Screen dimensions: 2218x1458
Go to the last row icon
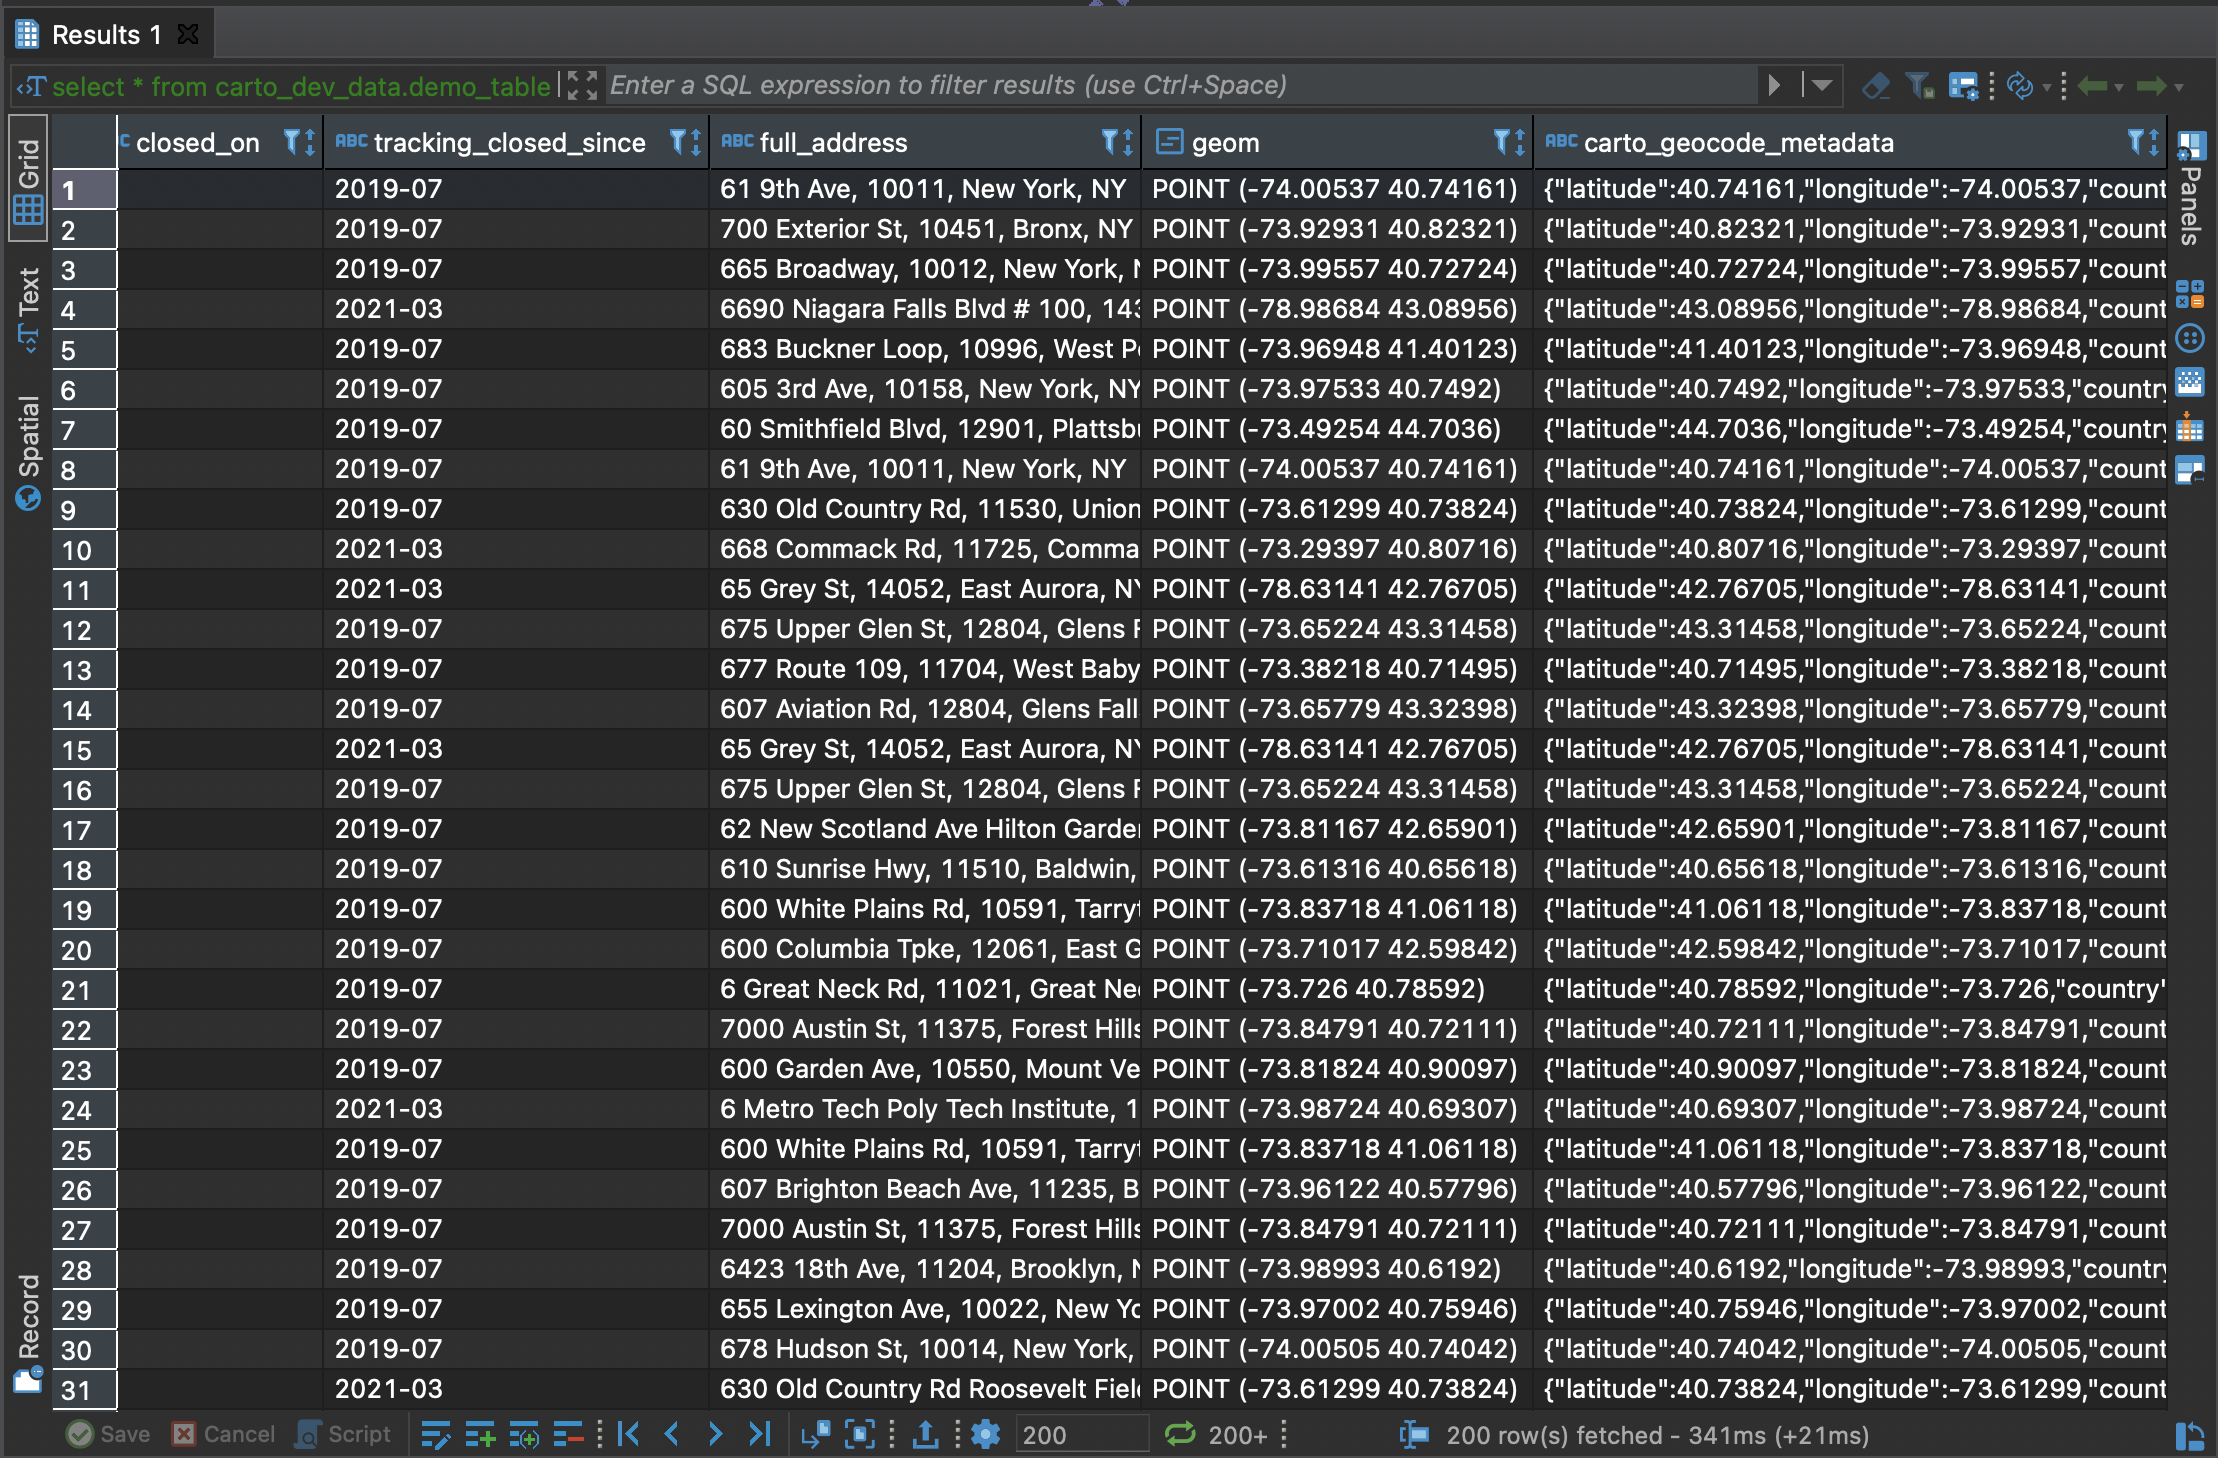(x=760, y=1435)
